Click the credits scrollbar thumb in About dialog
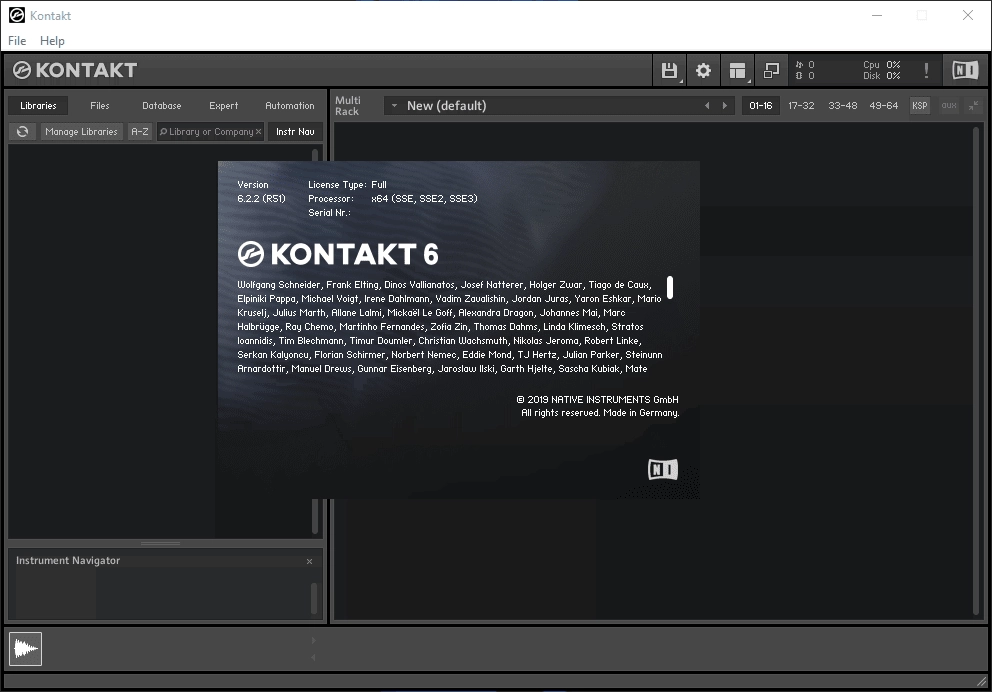Screen dimensions: 992x692 coord(670,287)
